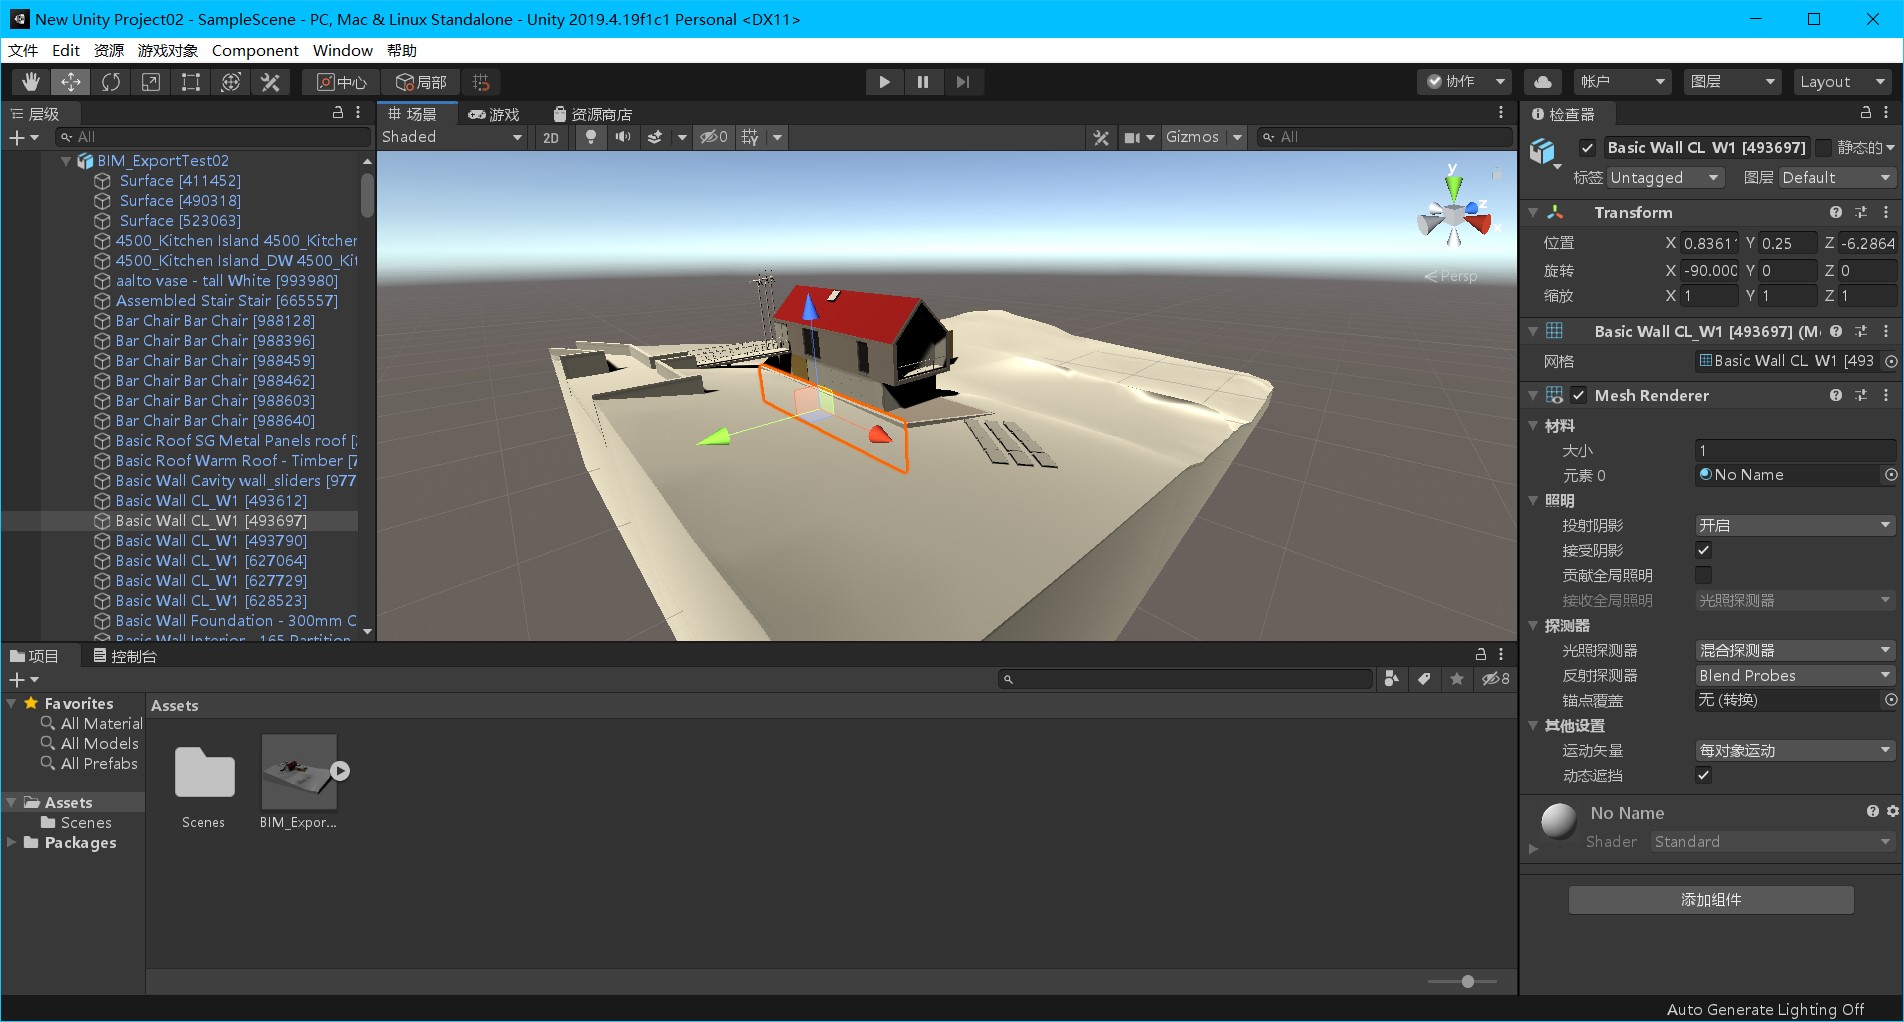Click the 添加组件 (Add Component) button

[1709, 899]
